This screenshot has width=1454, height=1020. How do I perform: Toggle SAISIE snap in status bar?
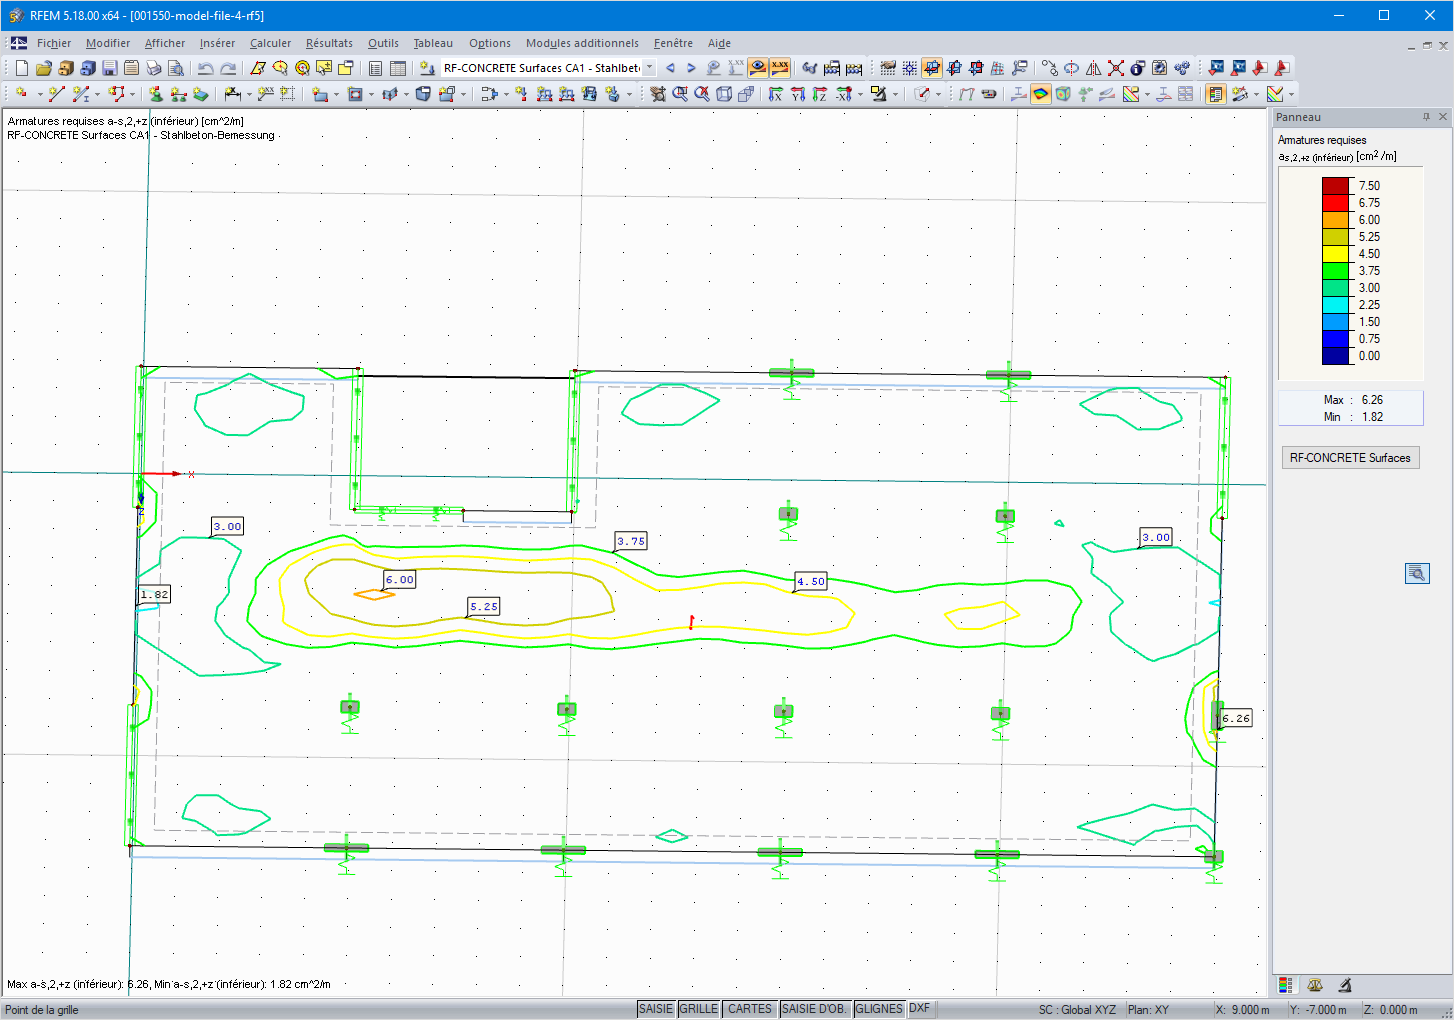(x=656, y=1009)
